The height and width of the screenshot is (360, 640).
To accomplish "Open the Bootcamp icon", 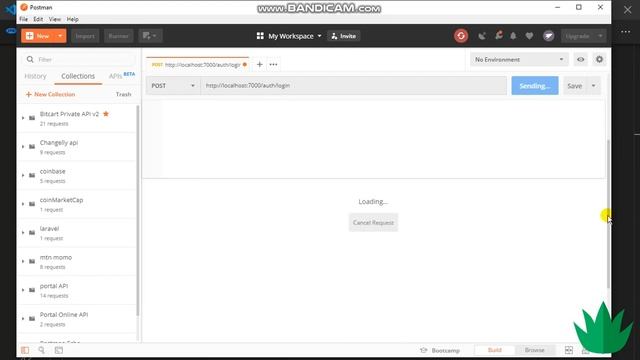I will pos(424,350).
